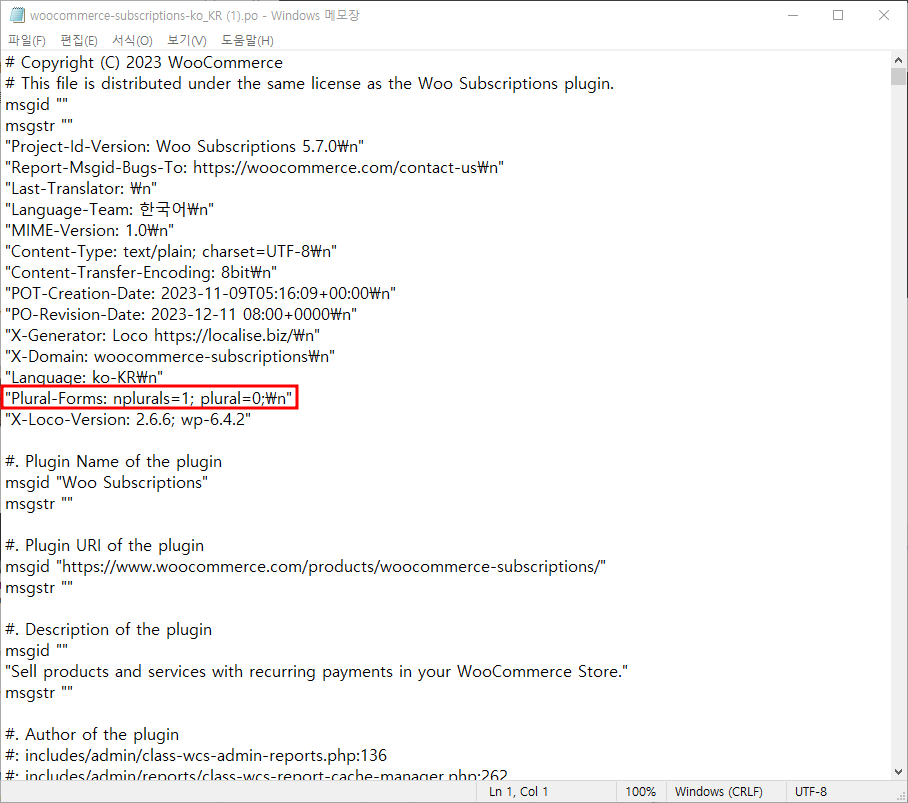Click the vertical scrollbar thumb
Viewport: 908px width, 803px height.
(x=898, y=76)
